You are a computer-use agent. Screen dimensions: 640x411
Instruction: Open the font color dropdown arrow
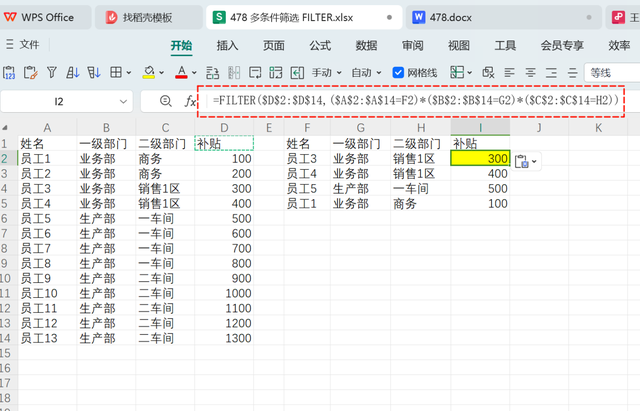tap(194, 73)
